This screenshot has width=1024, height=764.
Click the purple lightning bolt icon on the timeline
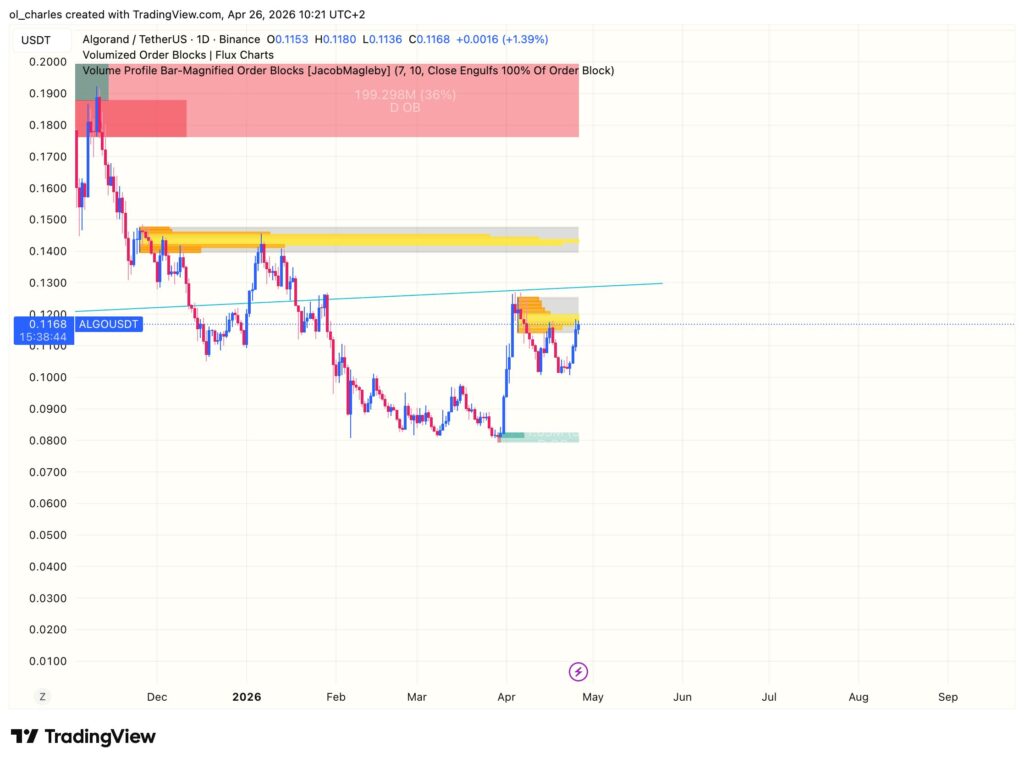580,671
